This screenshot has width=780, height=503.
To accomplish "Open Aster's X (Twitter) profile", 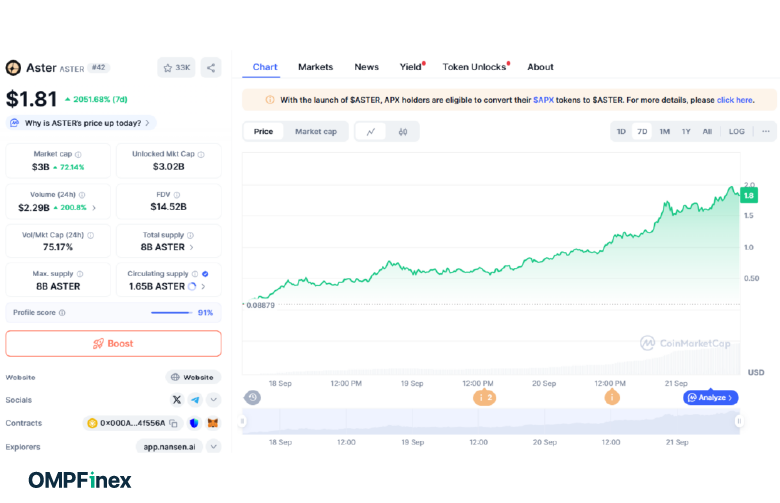I will [x=177, y=400].
